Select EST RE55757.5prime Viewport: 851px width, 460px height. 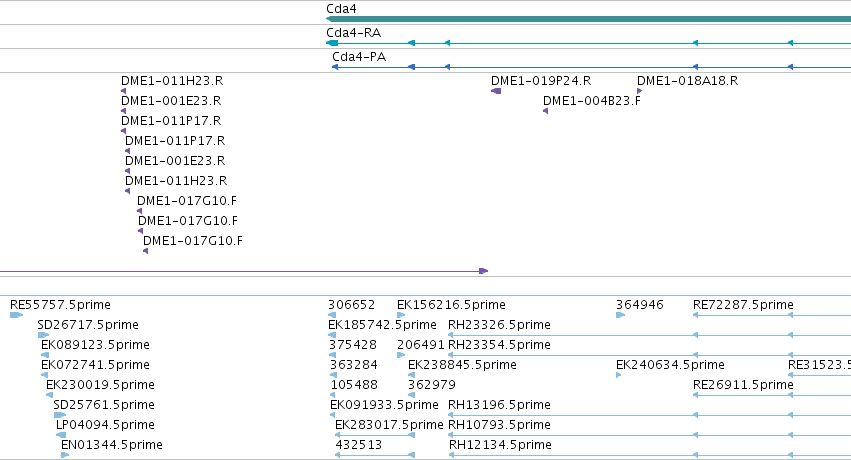click(60, 305)
